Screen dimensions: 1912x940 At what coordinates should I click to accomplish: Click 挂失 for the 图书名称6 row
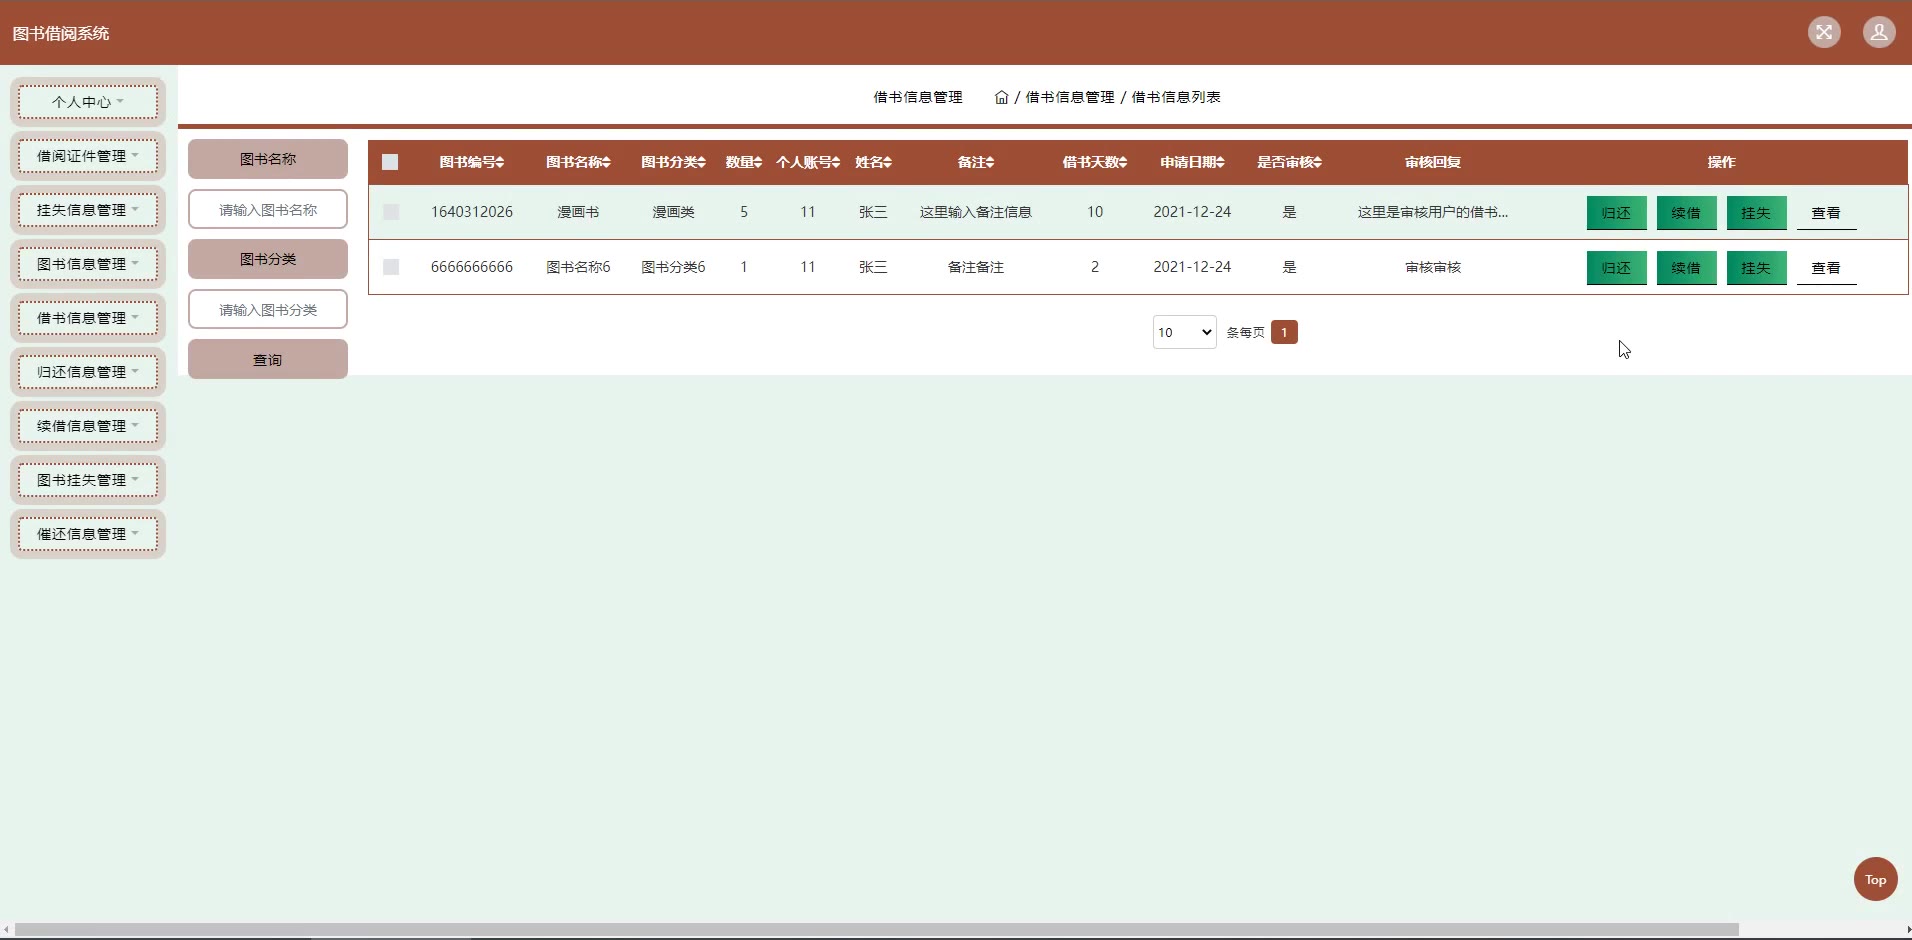point(1756,268)
